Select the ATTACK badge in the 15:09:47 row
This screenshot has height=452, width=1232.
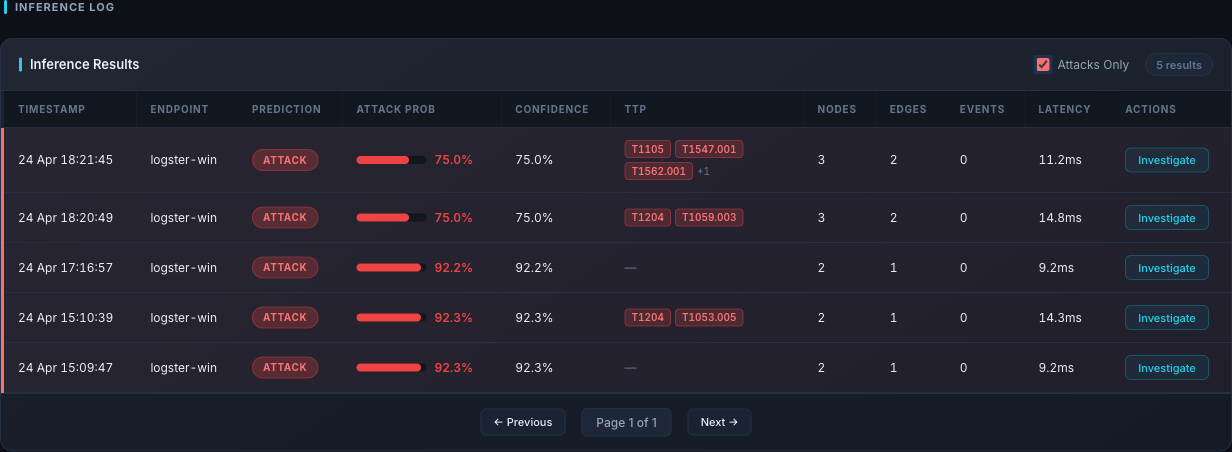[285, 367]
